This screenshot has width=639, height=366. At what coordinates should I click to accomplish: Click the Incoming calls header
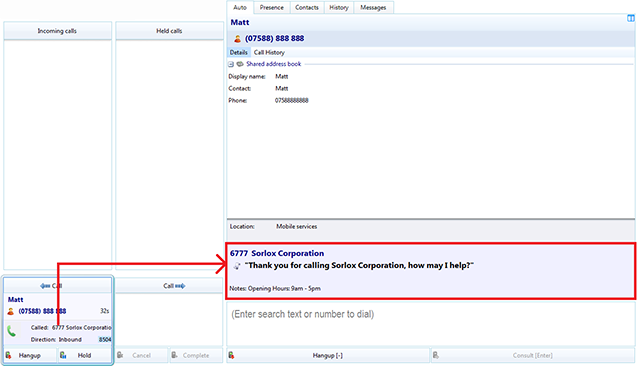[57, 31]
